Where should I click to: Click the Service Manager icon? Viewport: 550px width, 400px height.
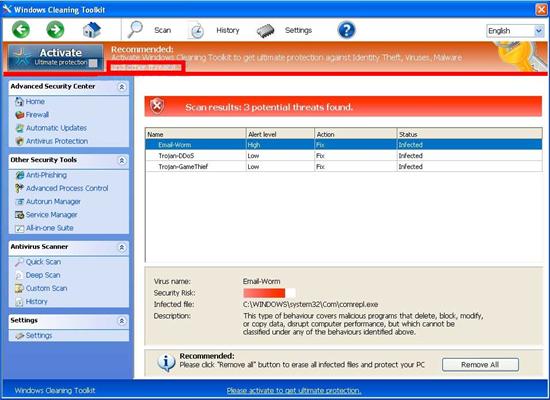[x=20, y=215]
